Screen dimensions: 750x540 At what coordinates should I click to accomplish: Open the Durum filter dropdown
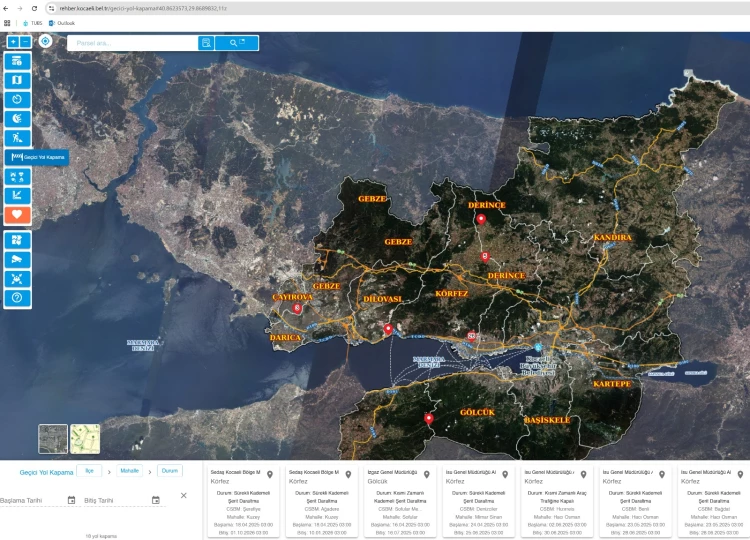point(170,470)
